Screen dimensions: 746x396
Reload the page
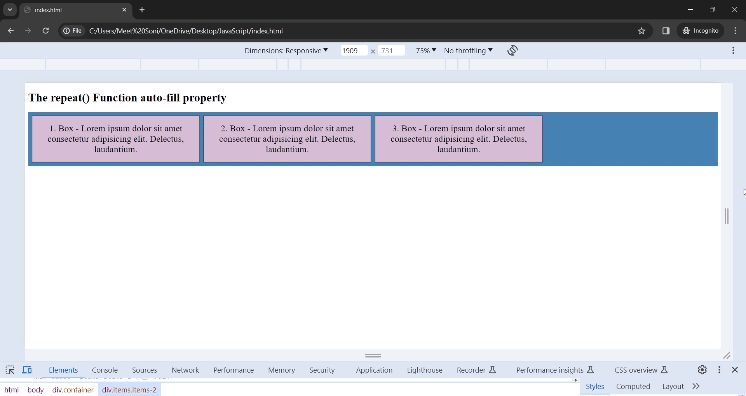(46, 30)
